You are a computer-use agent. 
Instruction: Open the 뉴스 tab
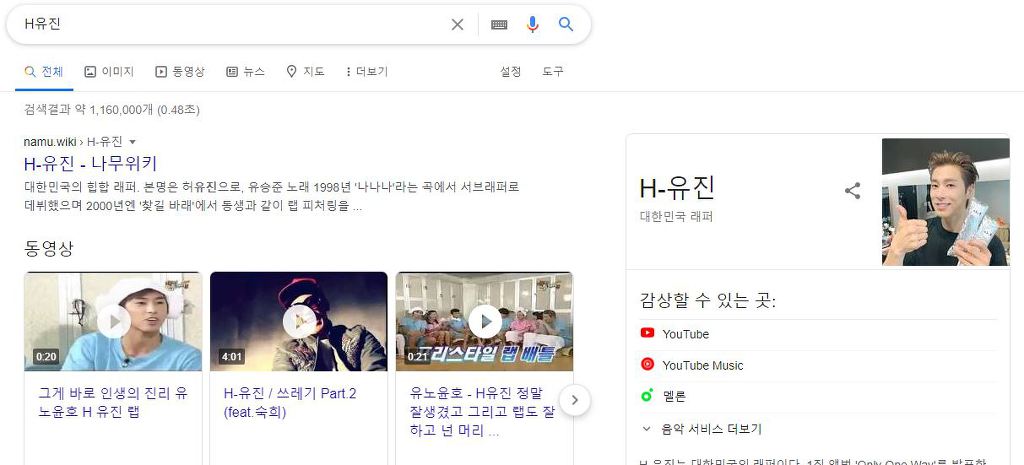tap(246, 72)
